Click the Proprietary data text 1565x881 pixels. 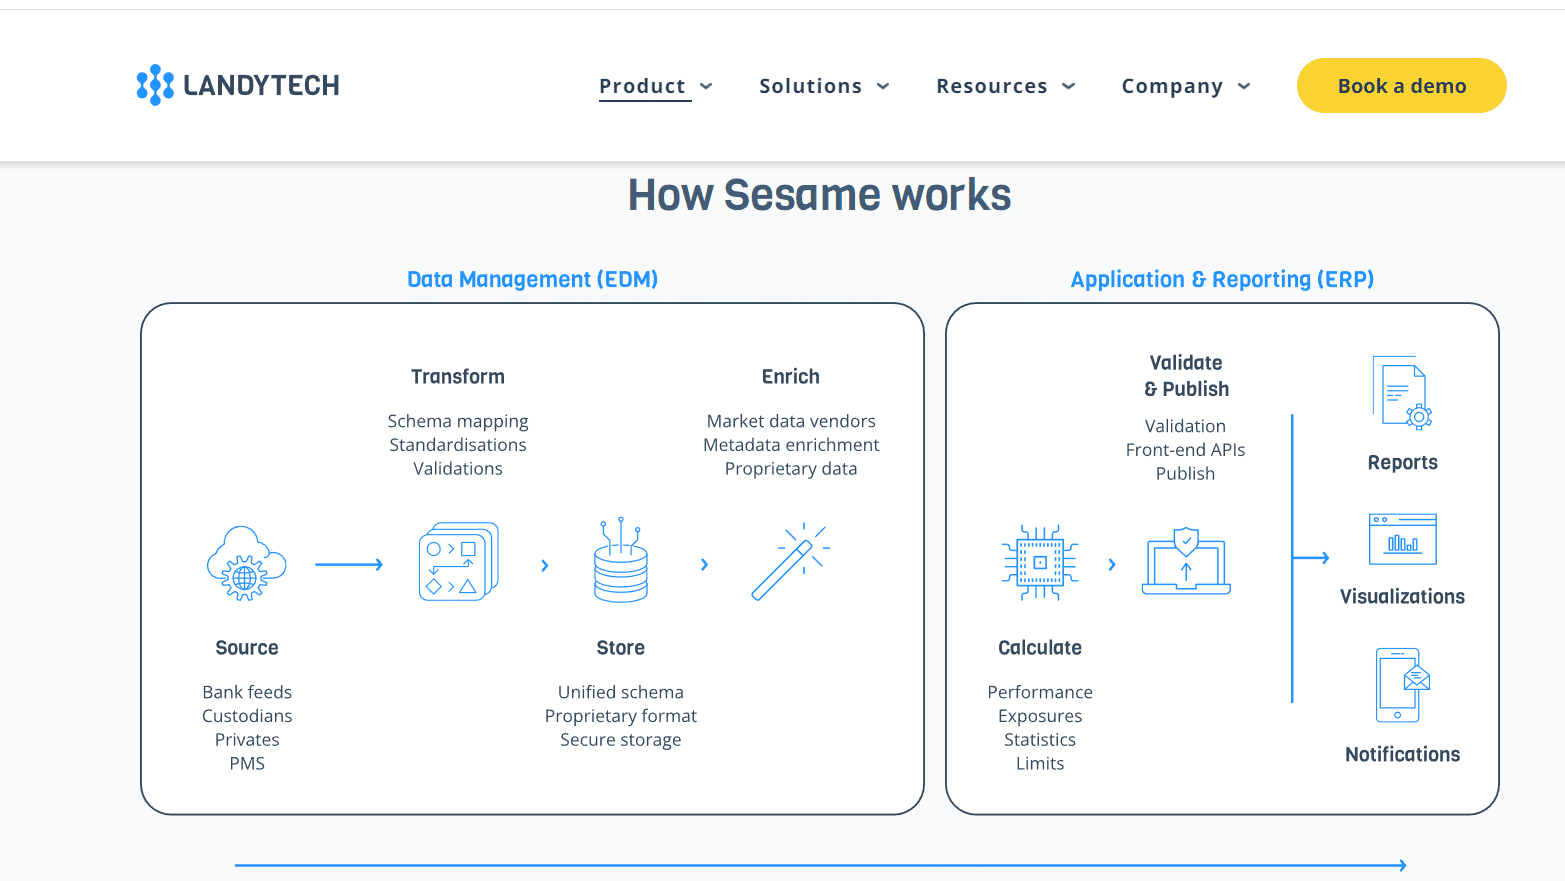point(791,469)
